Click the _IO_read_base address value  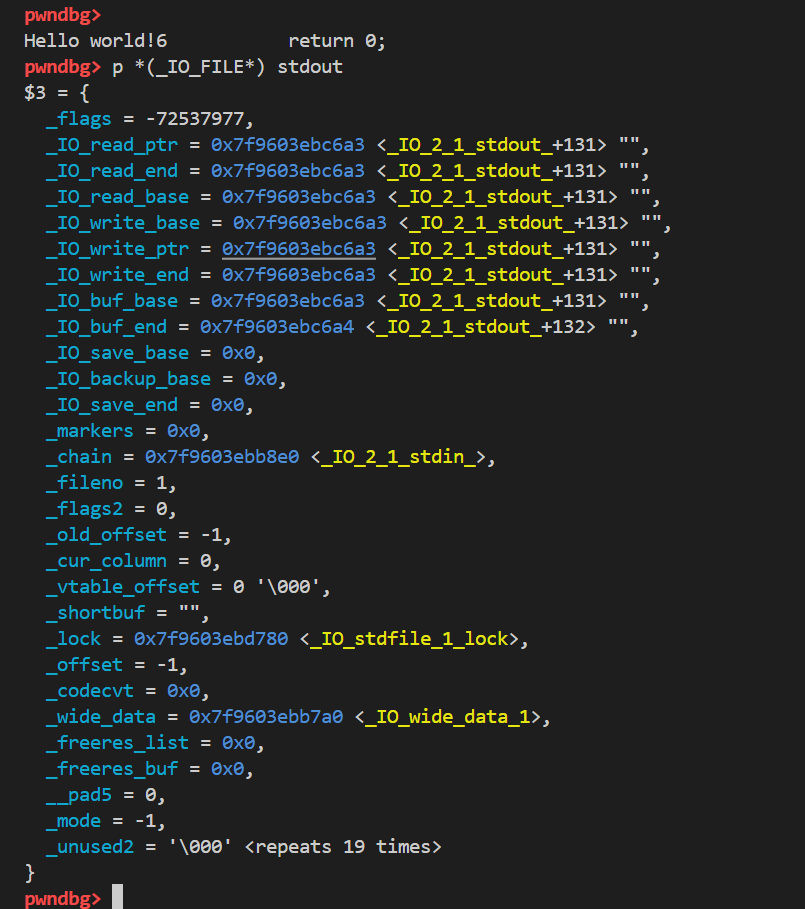click(x=298, y=197)
